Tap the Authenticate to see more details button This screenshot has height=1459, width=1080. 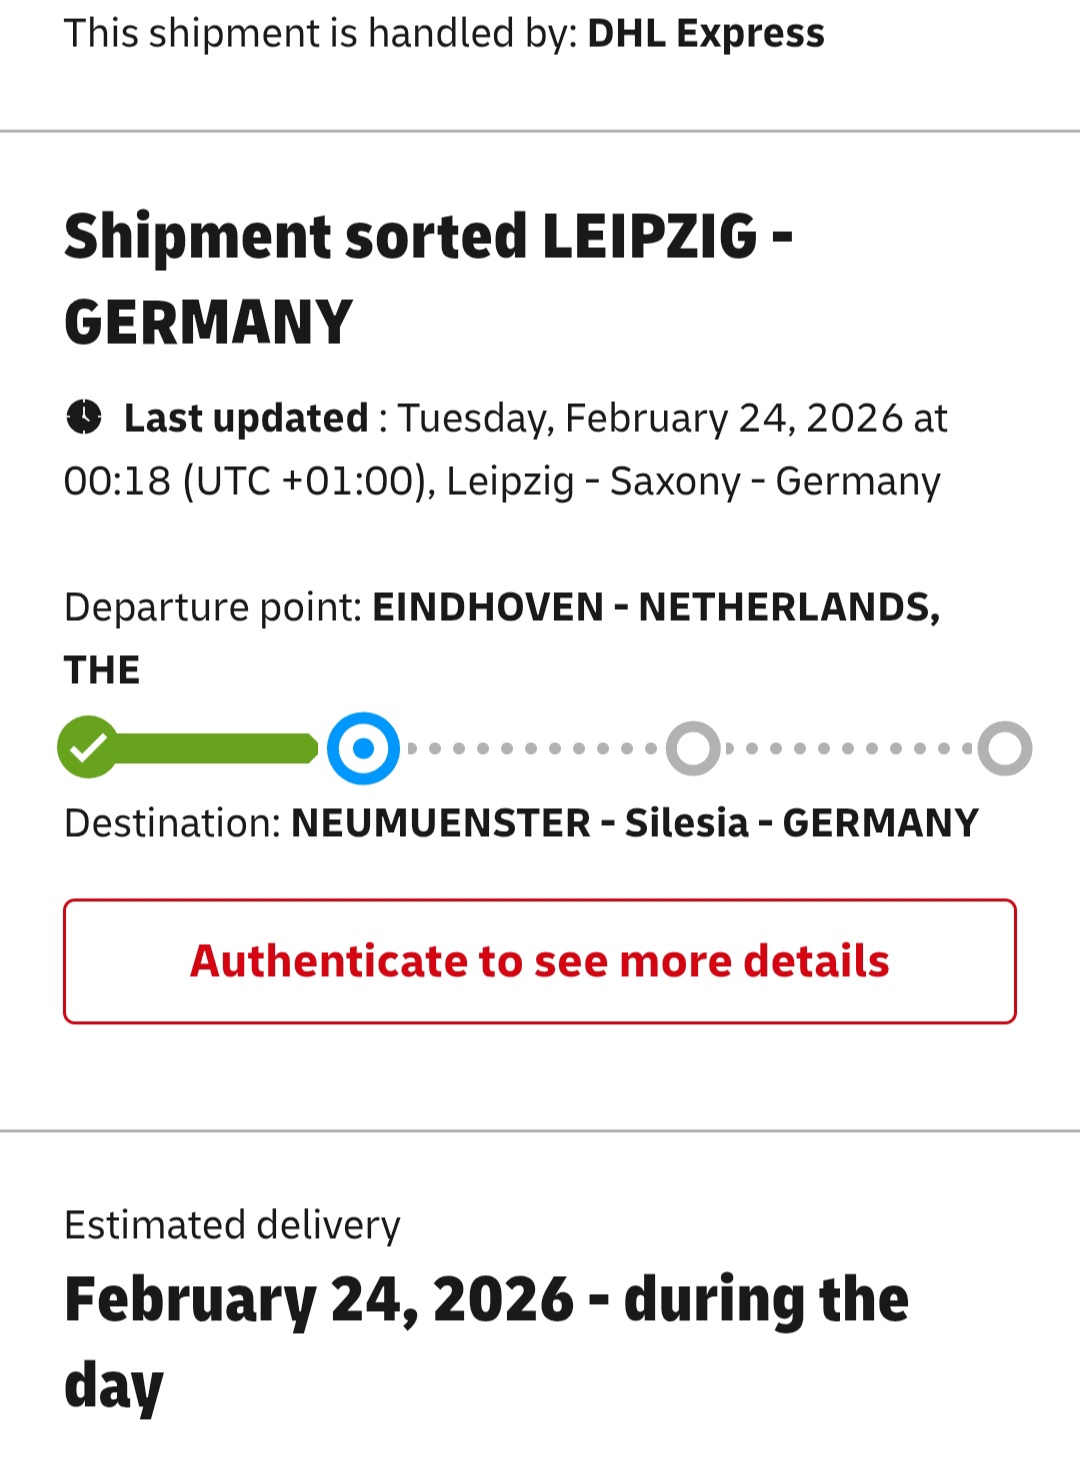(540, 961)
